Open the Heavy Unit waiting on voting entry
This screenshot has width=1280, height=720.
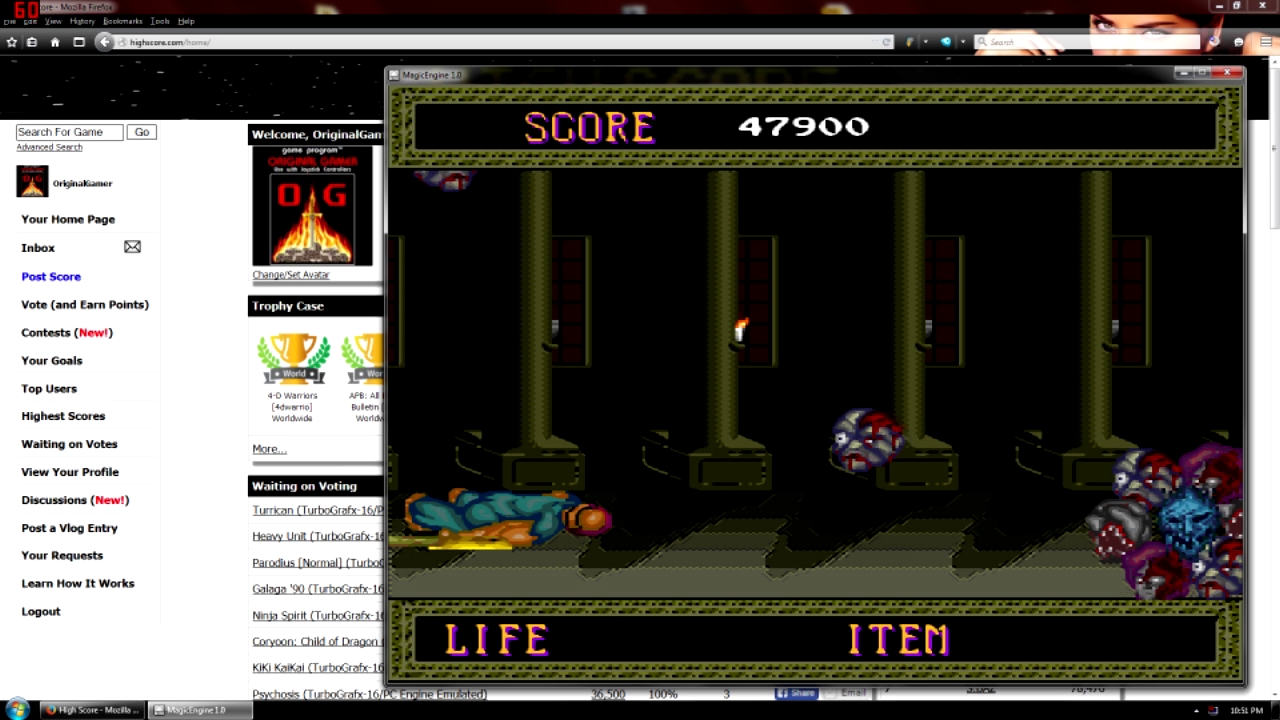[x=317, y=536]
